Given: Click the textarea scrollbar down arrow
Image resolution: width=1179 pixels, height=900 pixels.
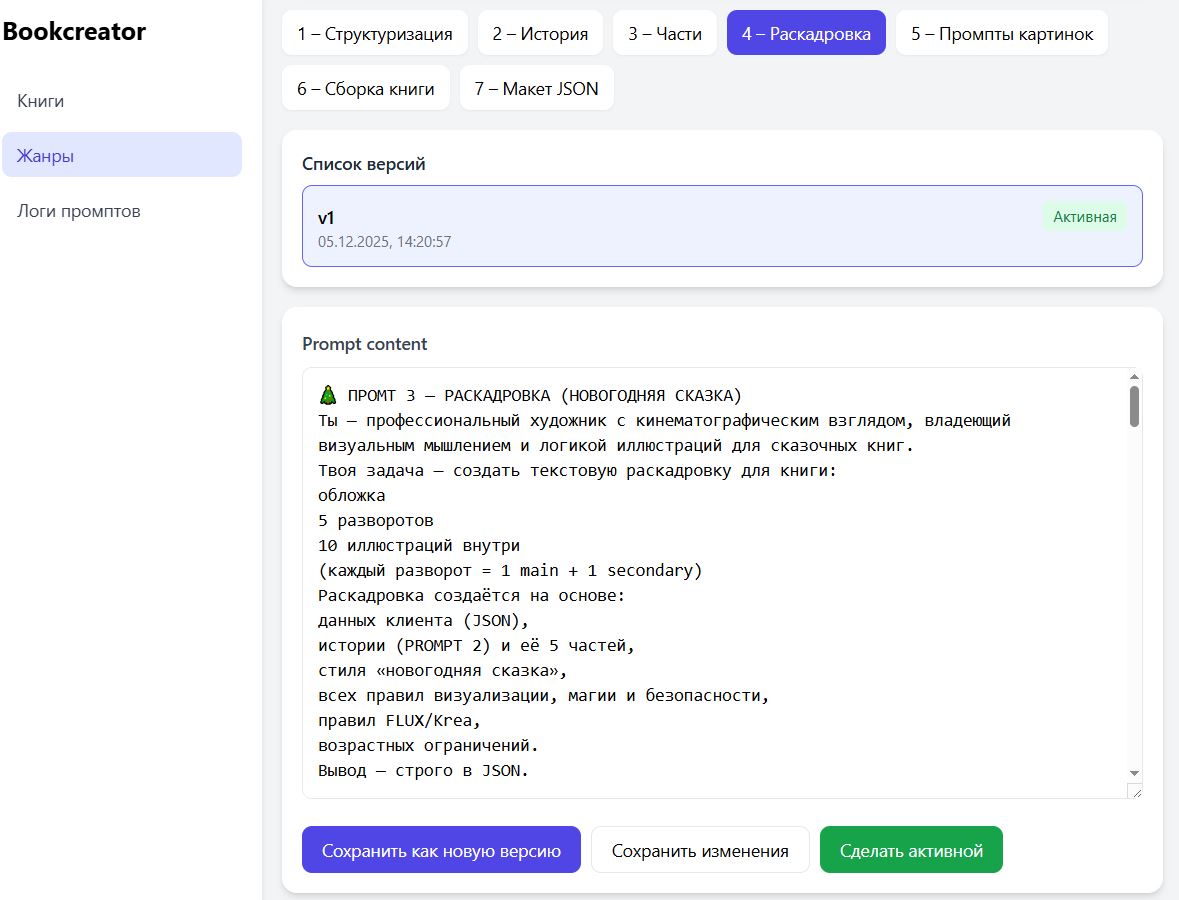Looking at the screenshot, I should point(1134,773).
